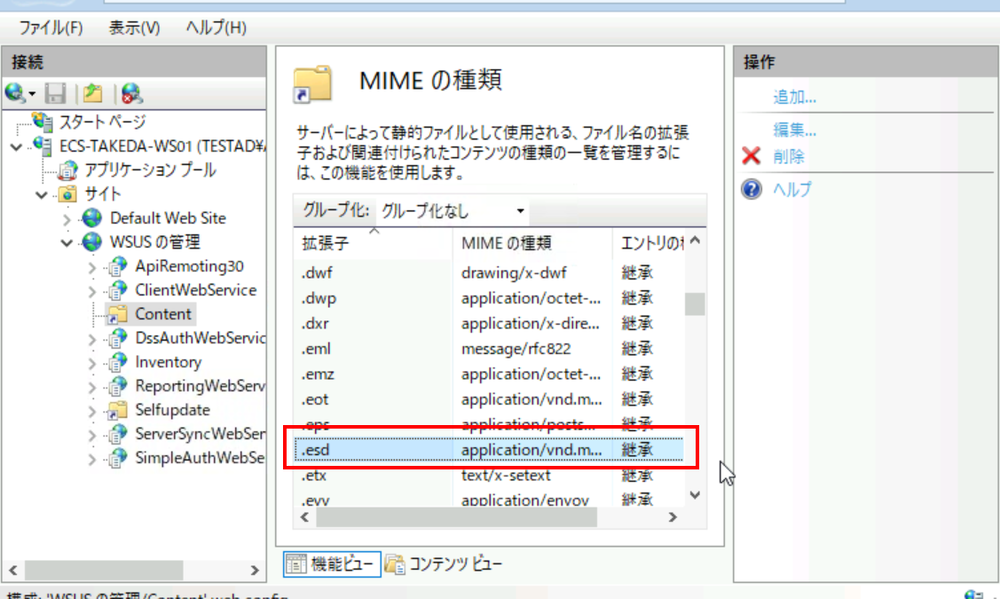Click the MIME の種類 folder header icon
Viewport: 1000px width, 599px height.
coord(312,84)
